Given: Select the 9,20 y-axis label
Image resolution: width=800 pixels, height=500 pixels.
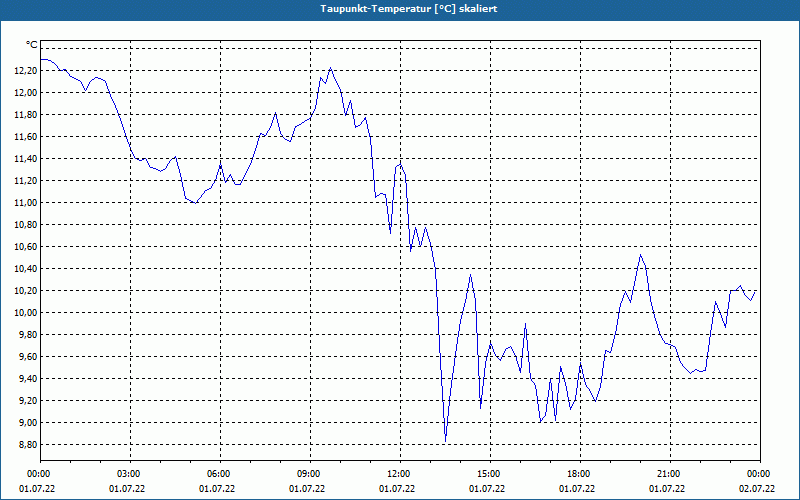Looking at the screenshot, I should coord(28,401).
